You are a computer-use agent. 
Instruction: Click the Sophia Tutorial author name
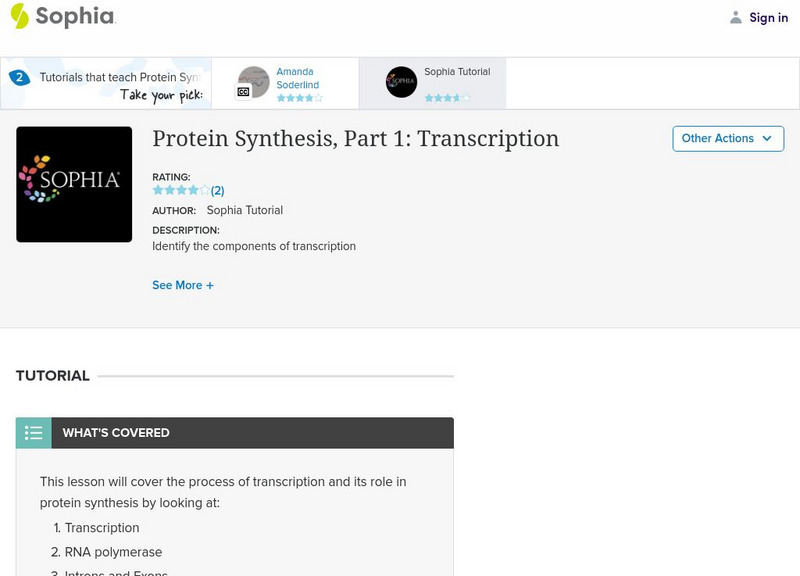click(245, 210)
